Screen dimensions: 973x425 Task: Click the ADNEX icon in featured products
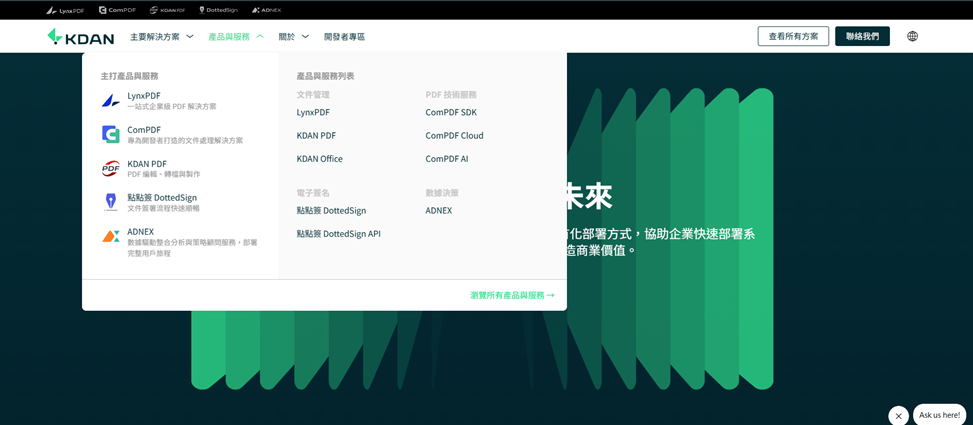[x=110, y=236]
